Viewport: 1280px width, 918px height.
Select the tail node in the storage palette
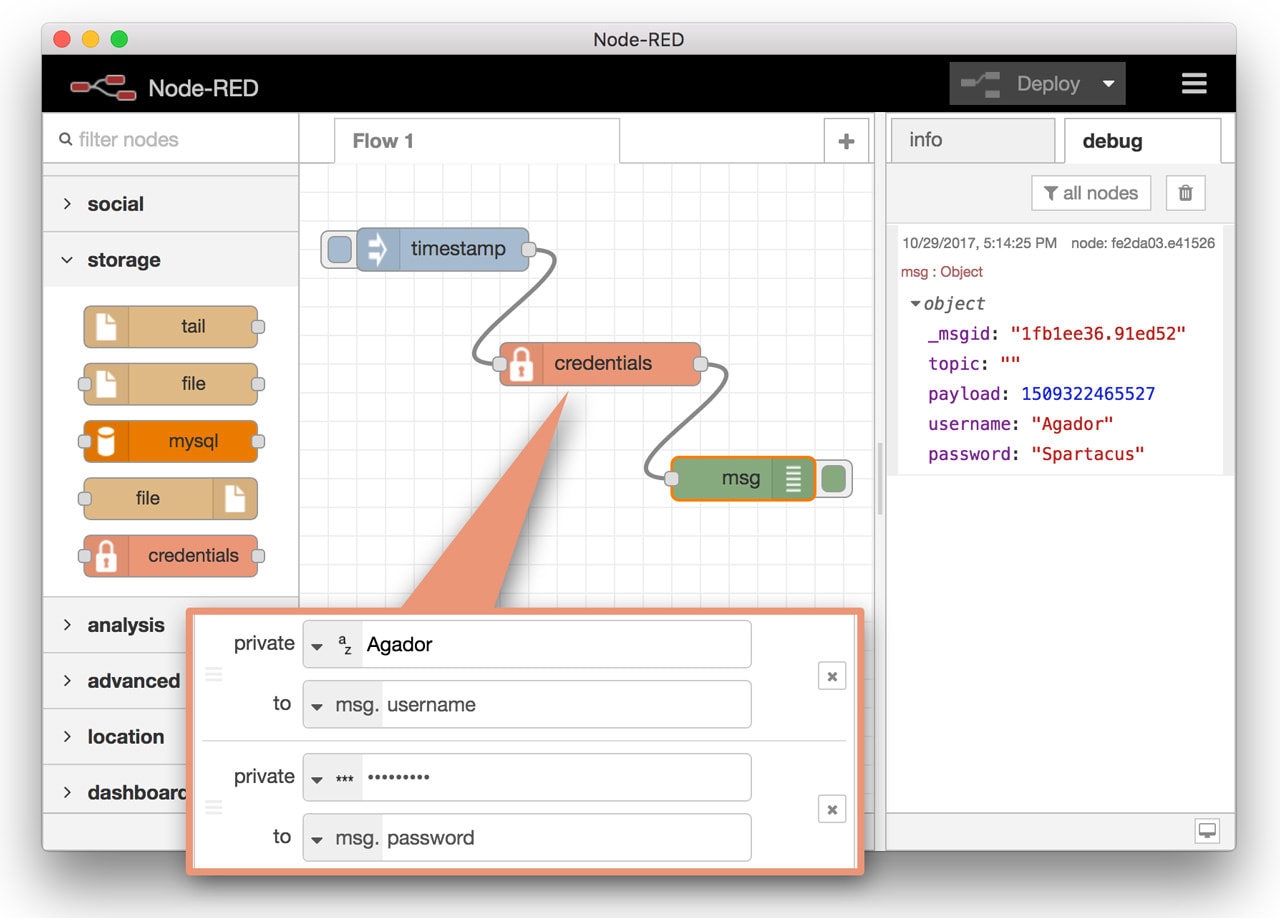pos(170,326)
